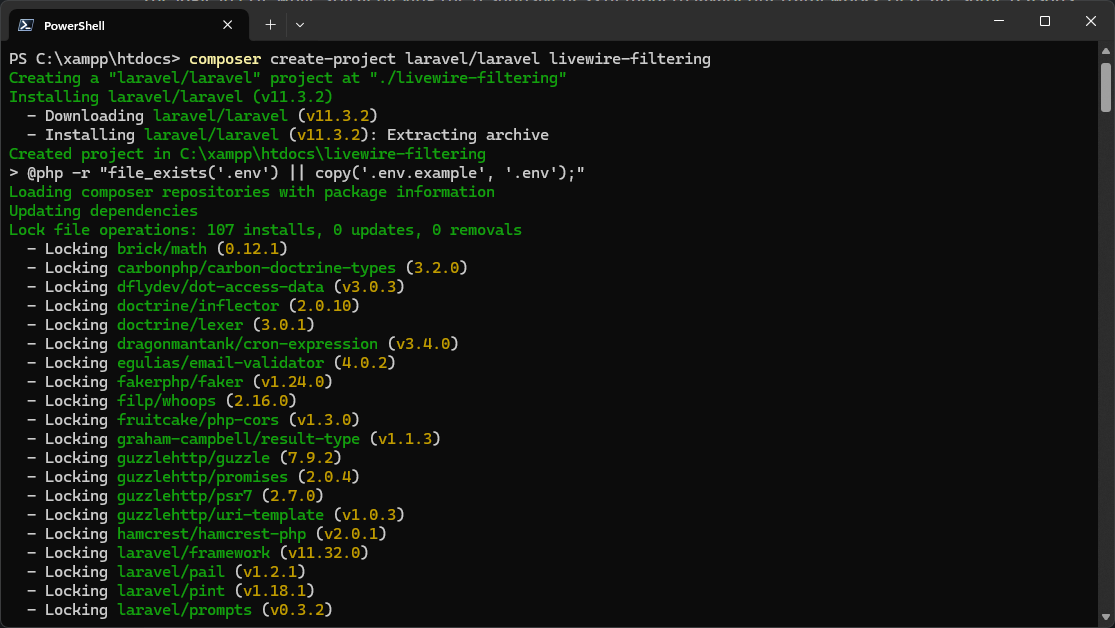Click 'filp/whoops' package name
Image resolution: width=1115 pixels, height=628 pixels.
point(166,401)
